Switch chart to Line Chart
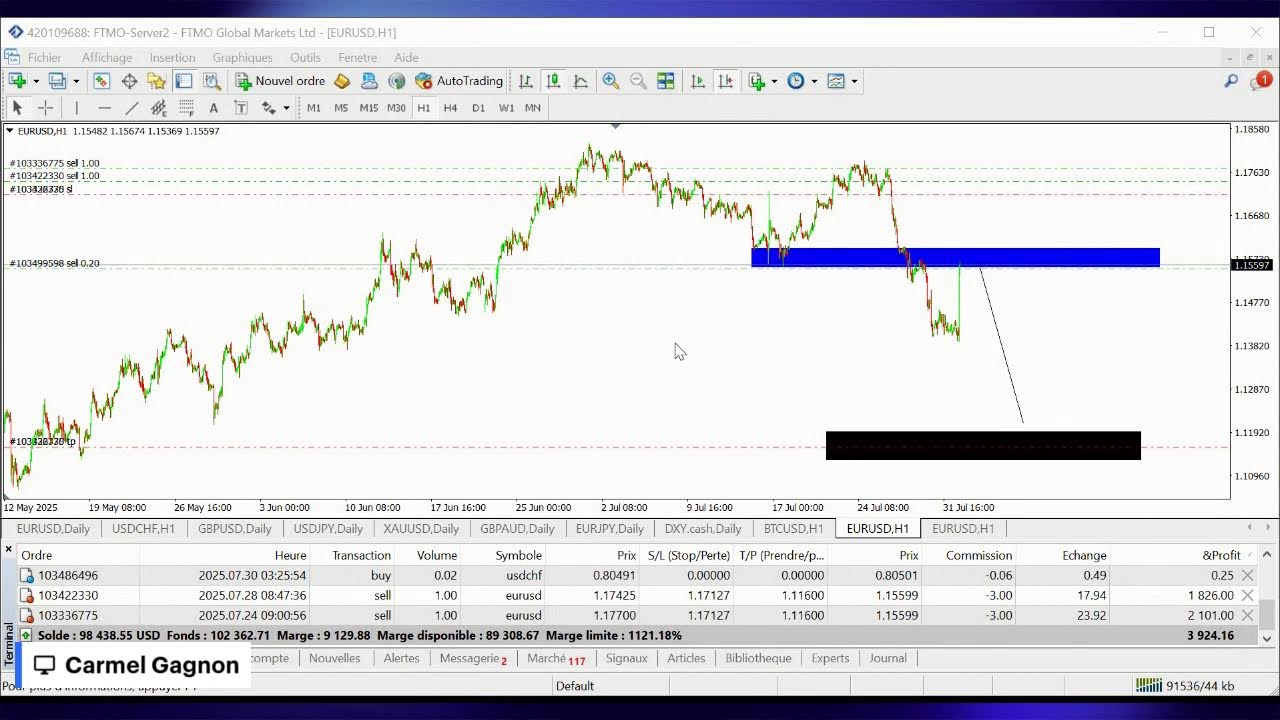1280x720 pixels. click(580, 81)
